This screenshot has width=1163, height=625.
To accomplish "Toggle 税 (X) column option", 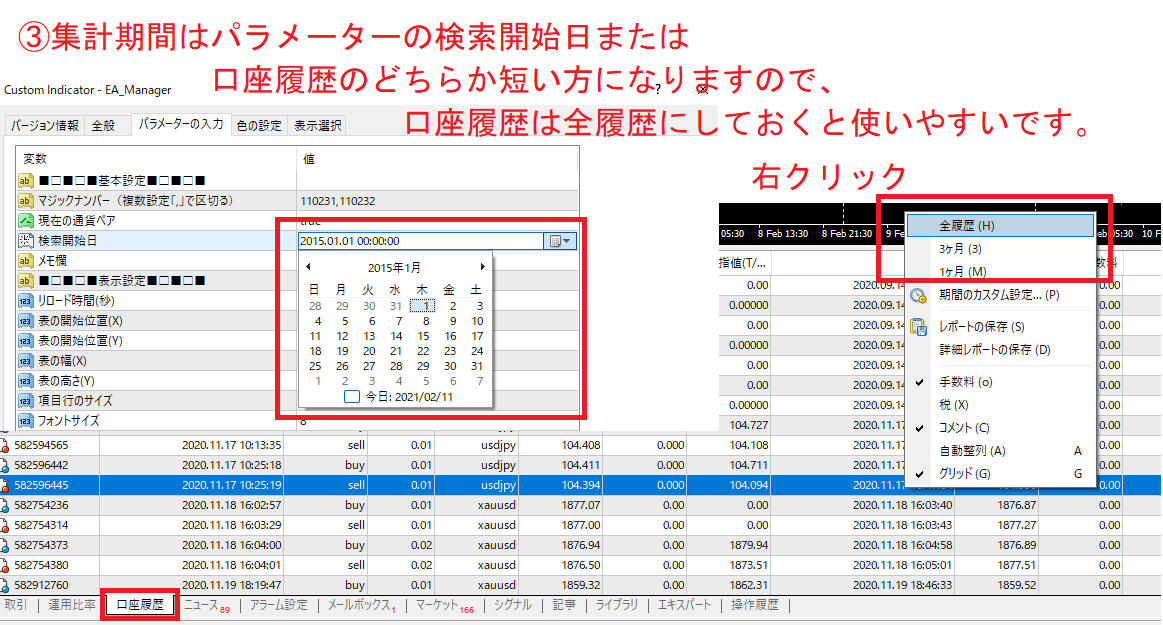I will click(1001, 405).
